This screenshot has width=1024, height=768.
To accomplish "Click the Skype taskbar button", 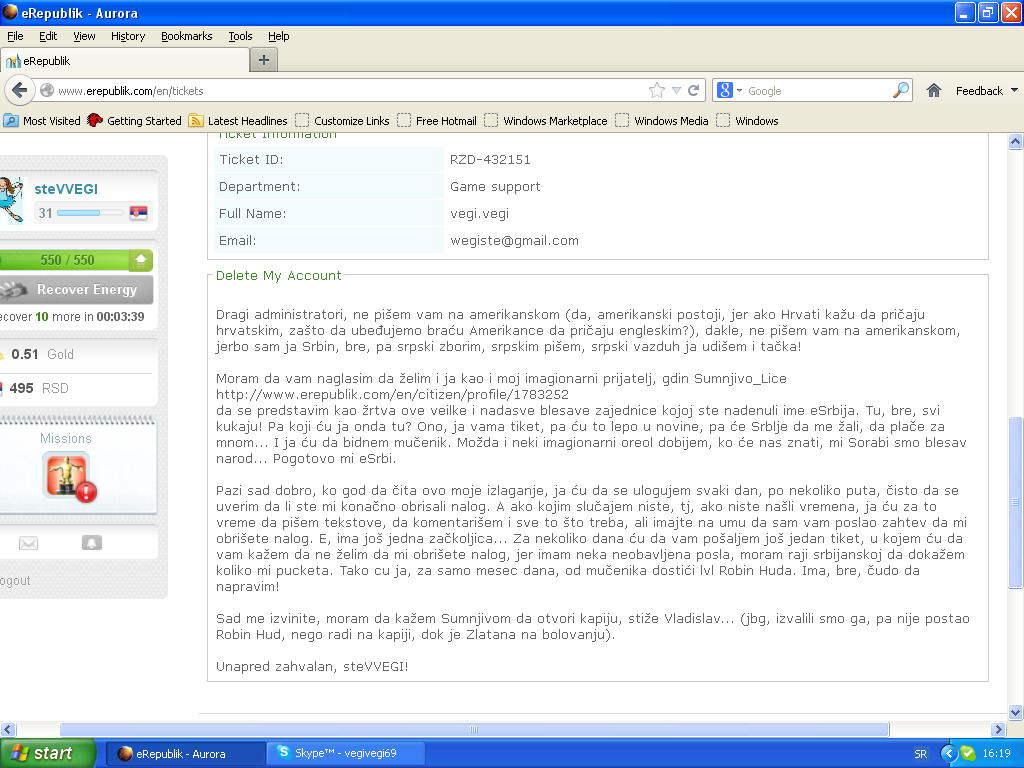I will [x=345, y=753].
